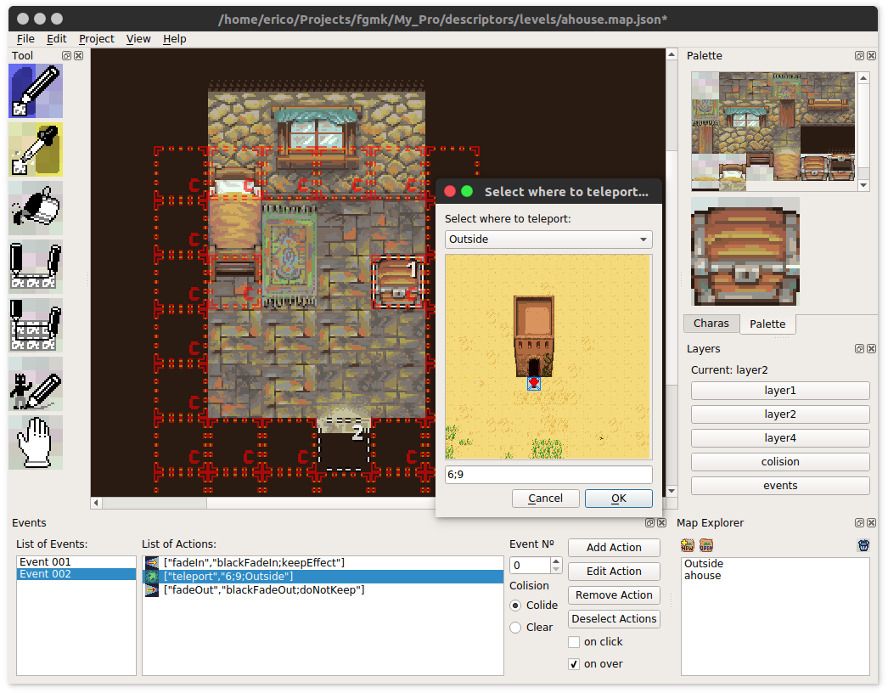Confirm teleport with the OK button
Image resolution: width=888 pixels, height=693 pixels.
tap(618, 498)
